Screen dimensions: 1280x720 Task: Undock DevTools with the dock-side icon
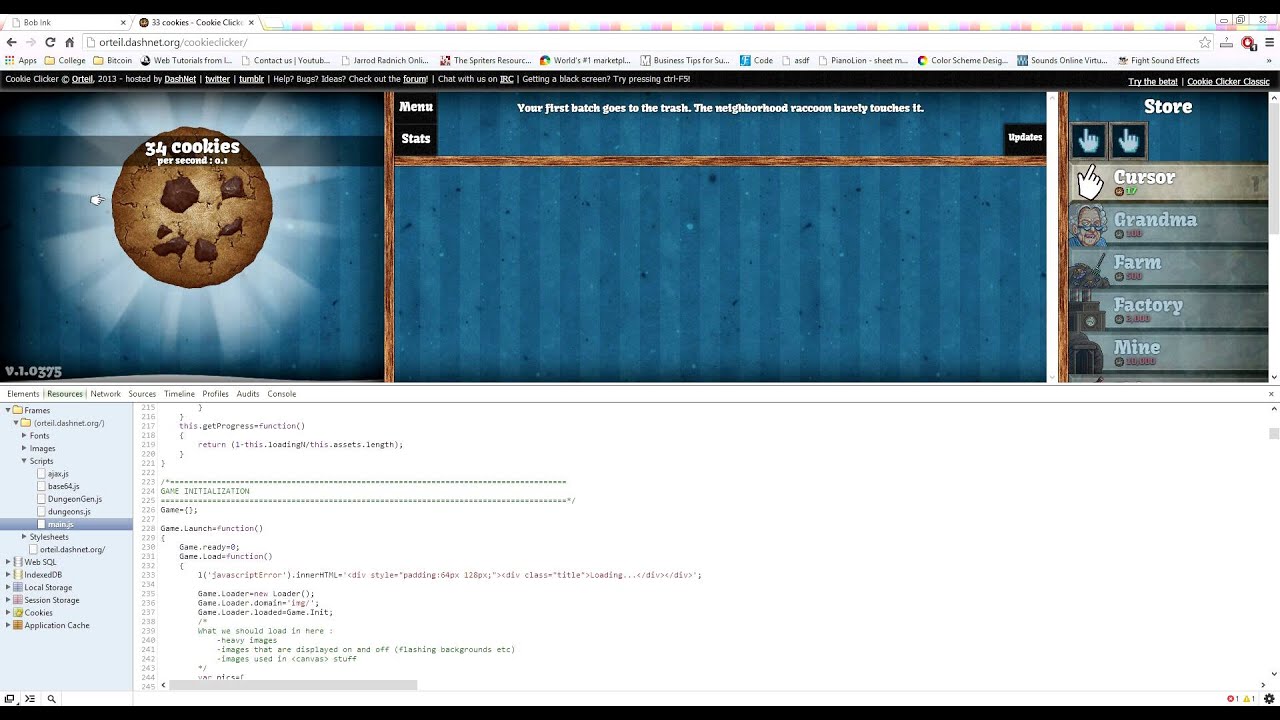(x=9, y=699)
